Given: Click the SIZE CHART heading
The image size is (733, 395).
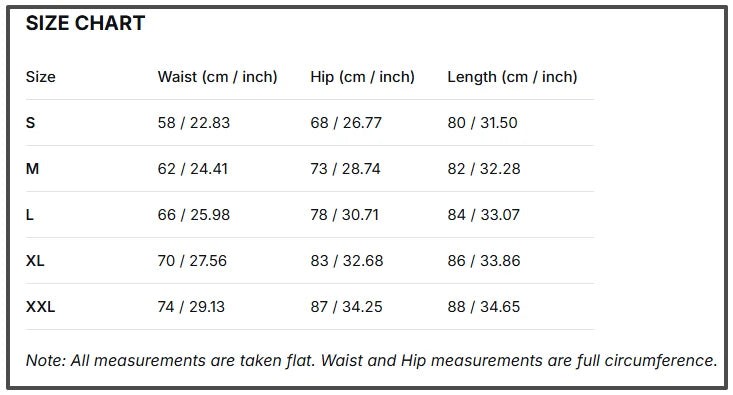Looking at the screenshot, I should click(85, 23).
